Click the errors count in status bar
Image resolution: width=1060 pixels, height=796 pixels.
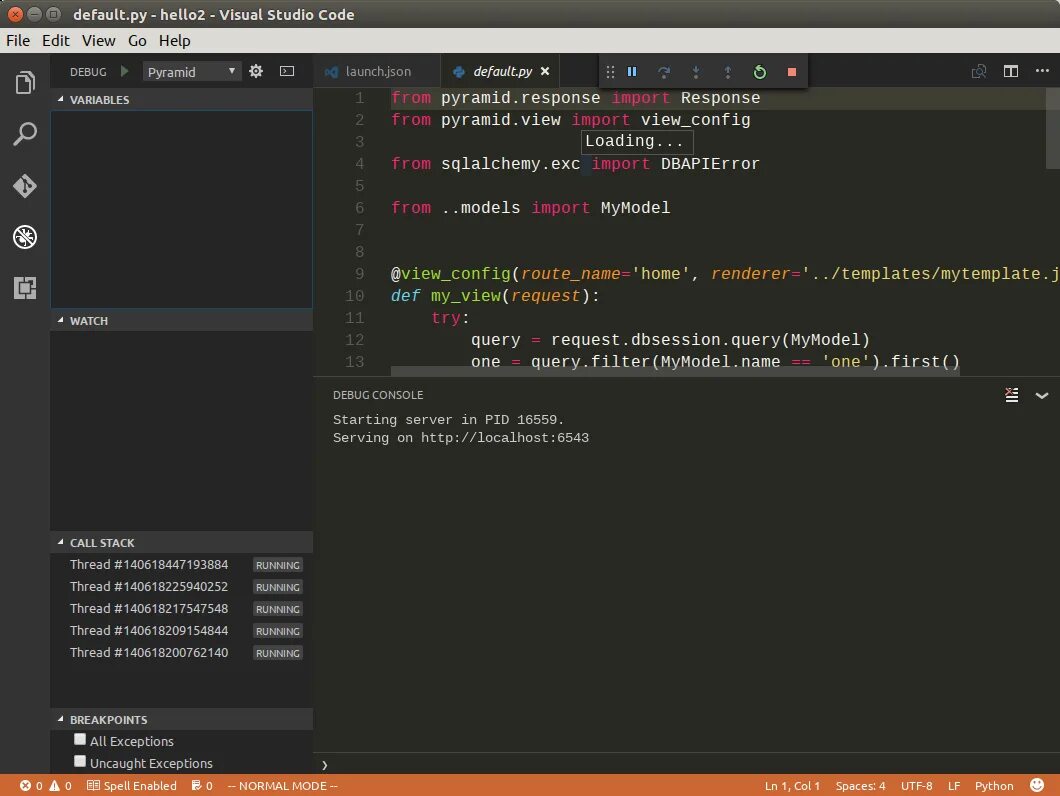pyautogui.click(x=31, y=785)
